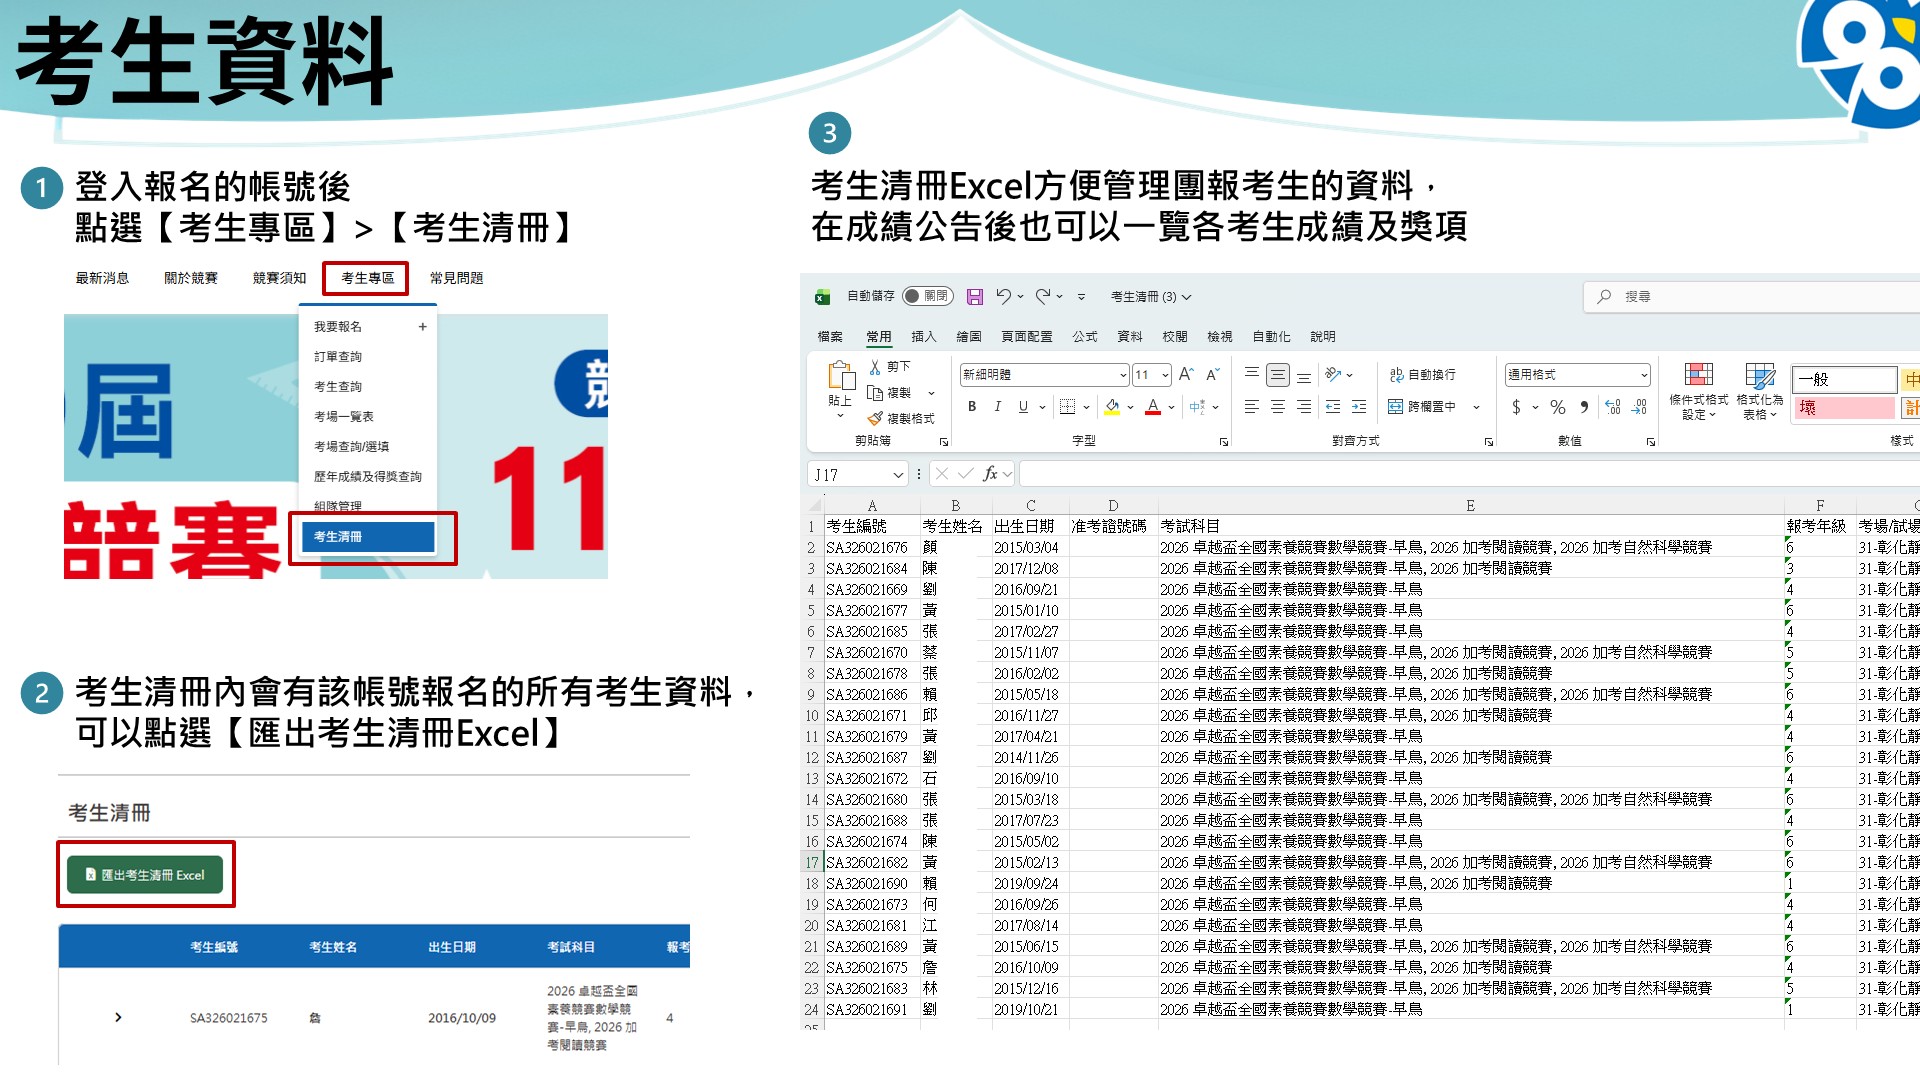Expand the SA326021675 row chevron
The width and height of the screenshot is (1920, 1080).
118,1017
